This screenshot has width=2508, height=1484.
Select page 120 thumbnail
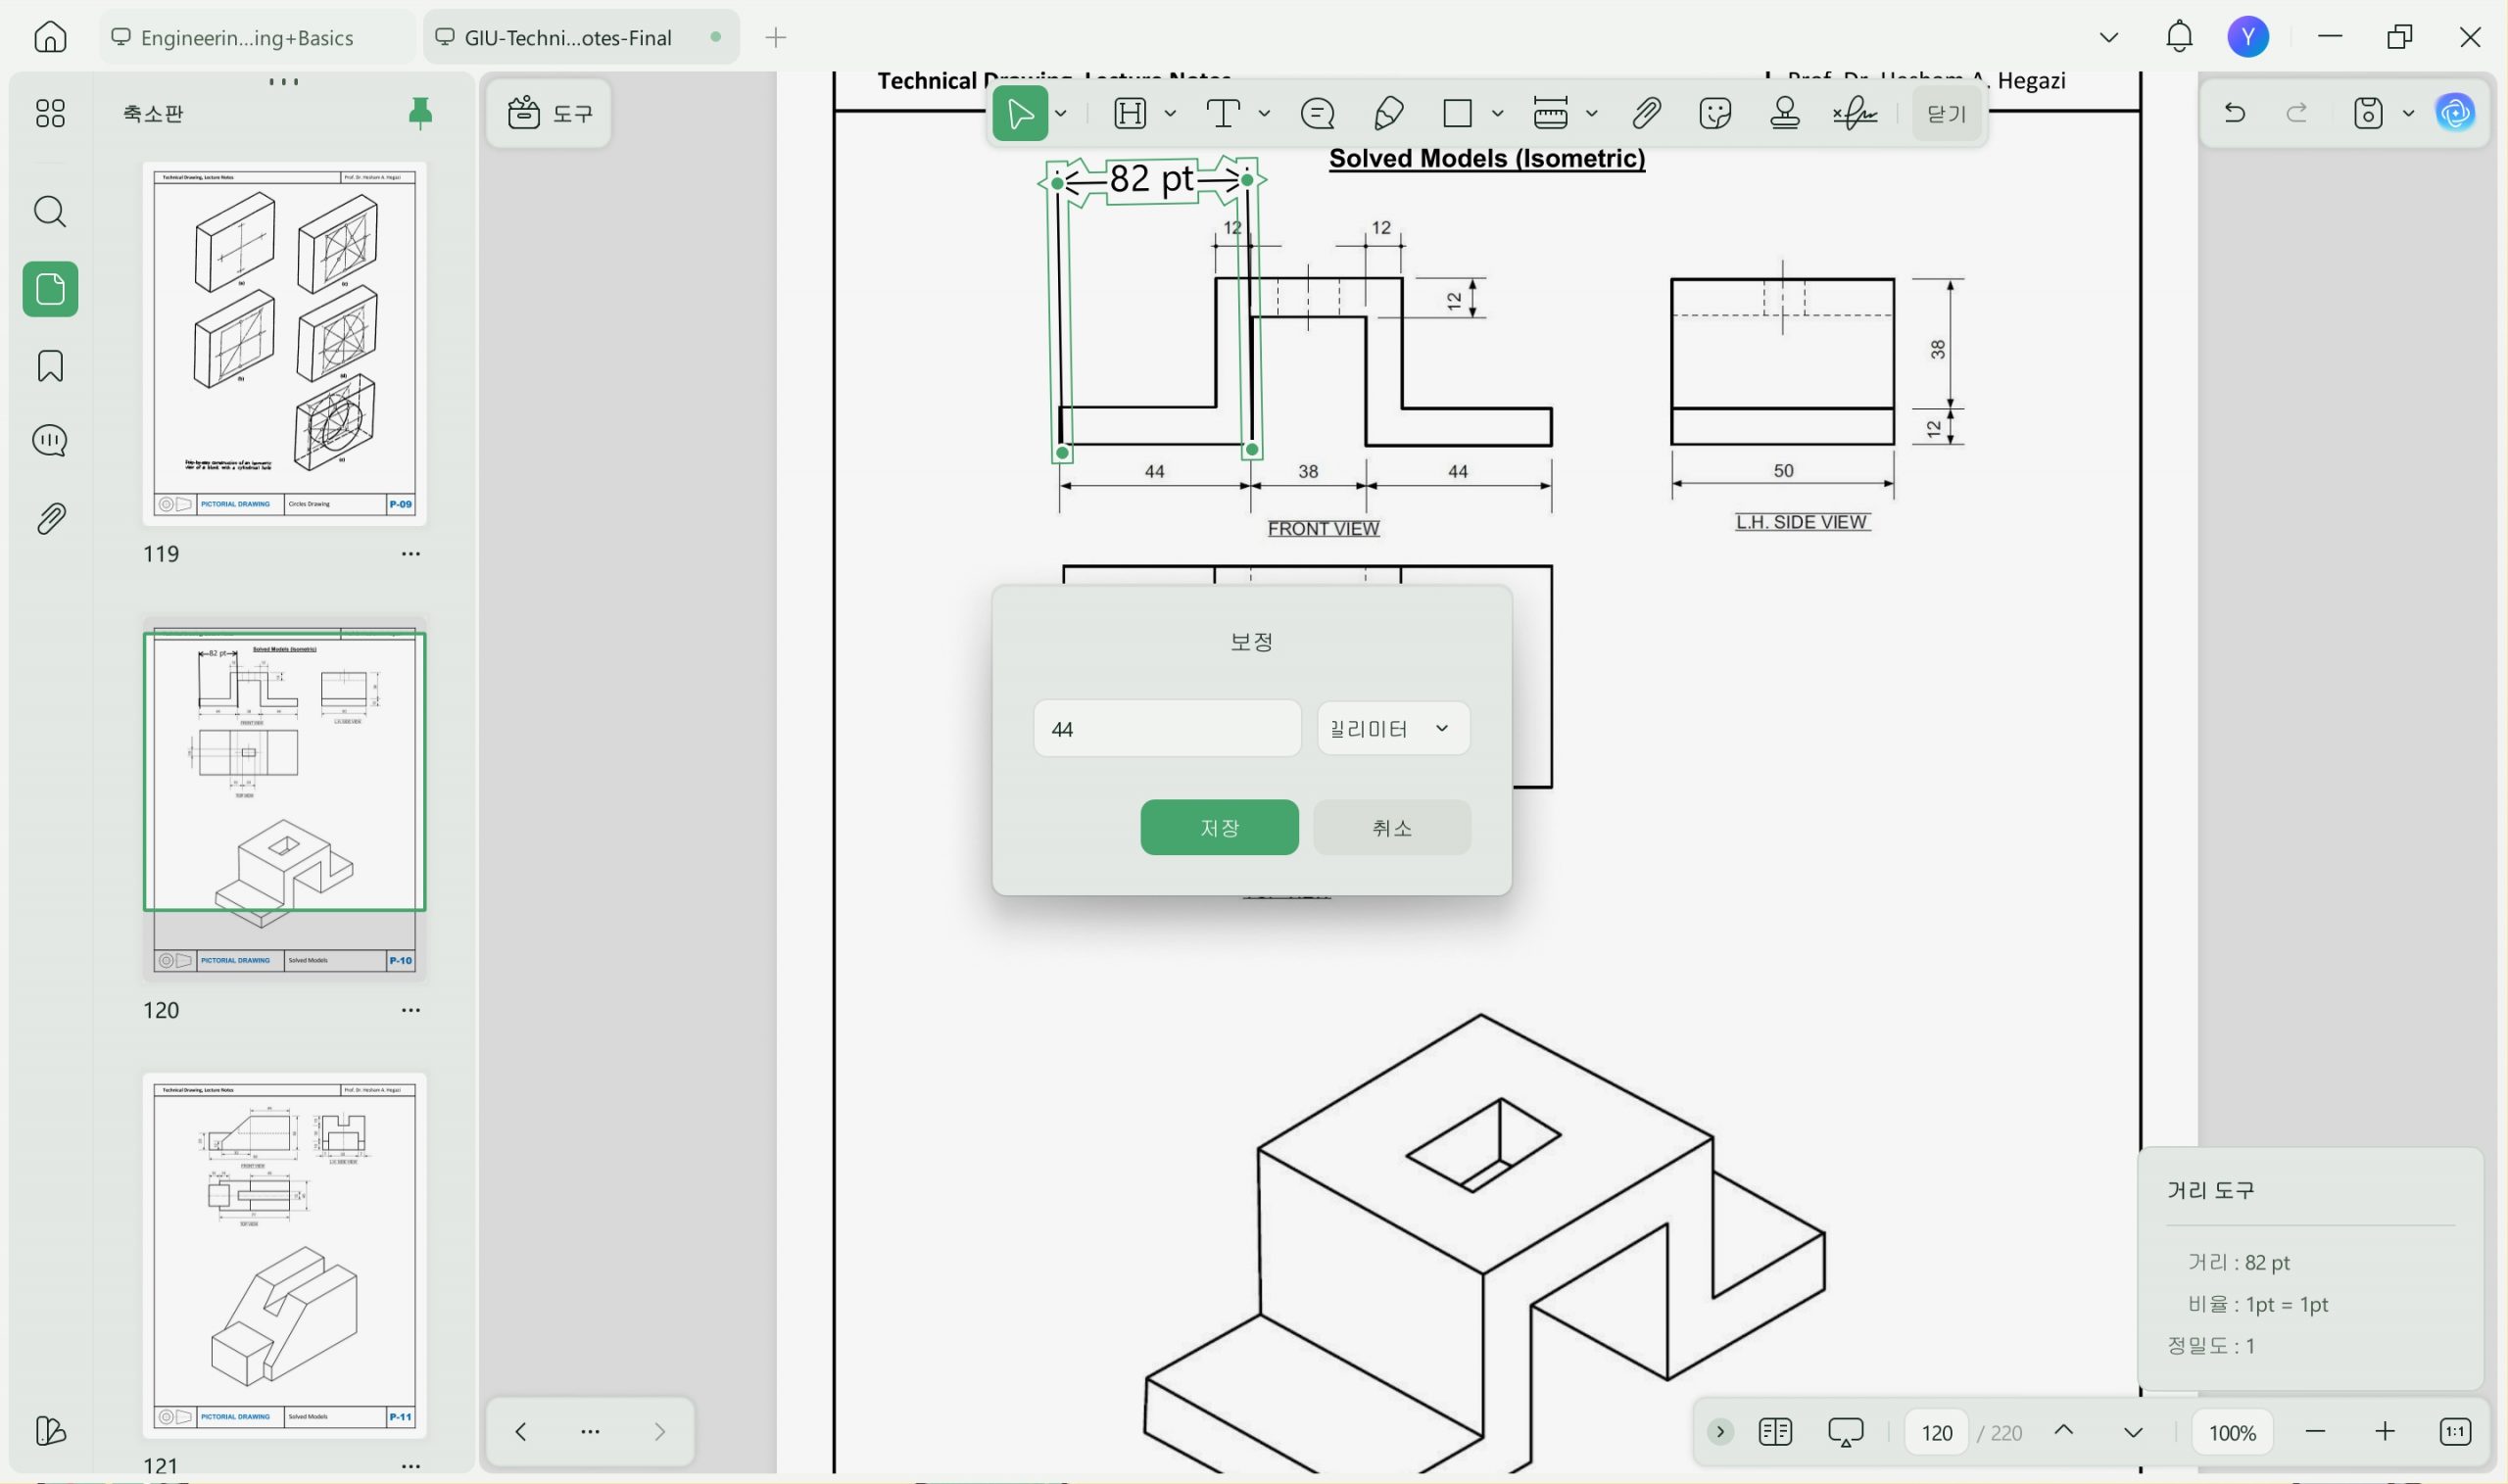click(285, 798)
